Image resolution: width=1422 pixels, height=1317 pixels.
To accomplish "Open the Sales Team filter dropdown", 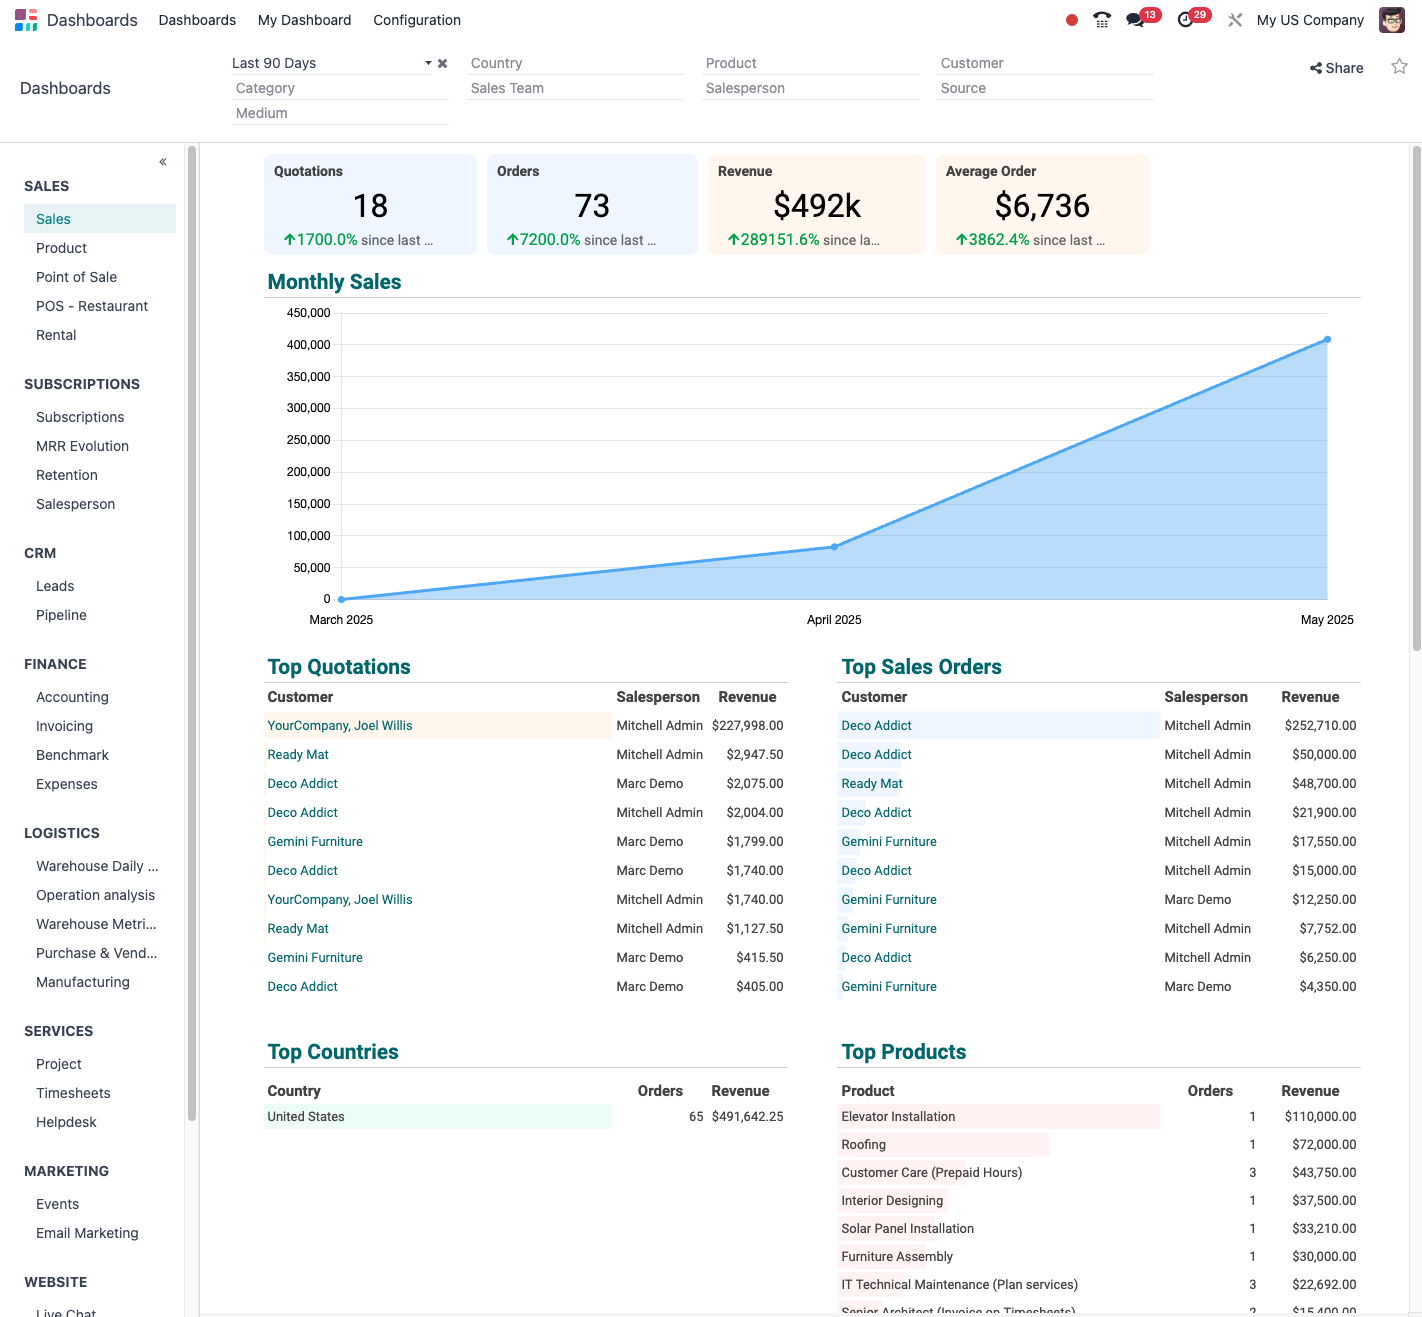I will click(x=575, y=88).
